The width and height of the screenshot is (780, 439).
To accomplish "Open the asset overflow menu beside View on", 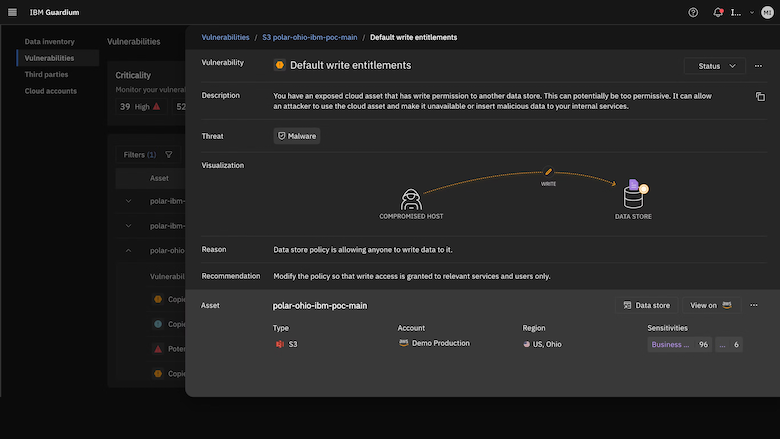I will tap(754, 305).
